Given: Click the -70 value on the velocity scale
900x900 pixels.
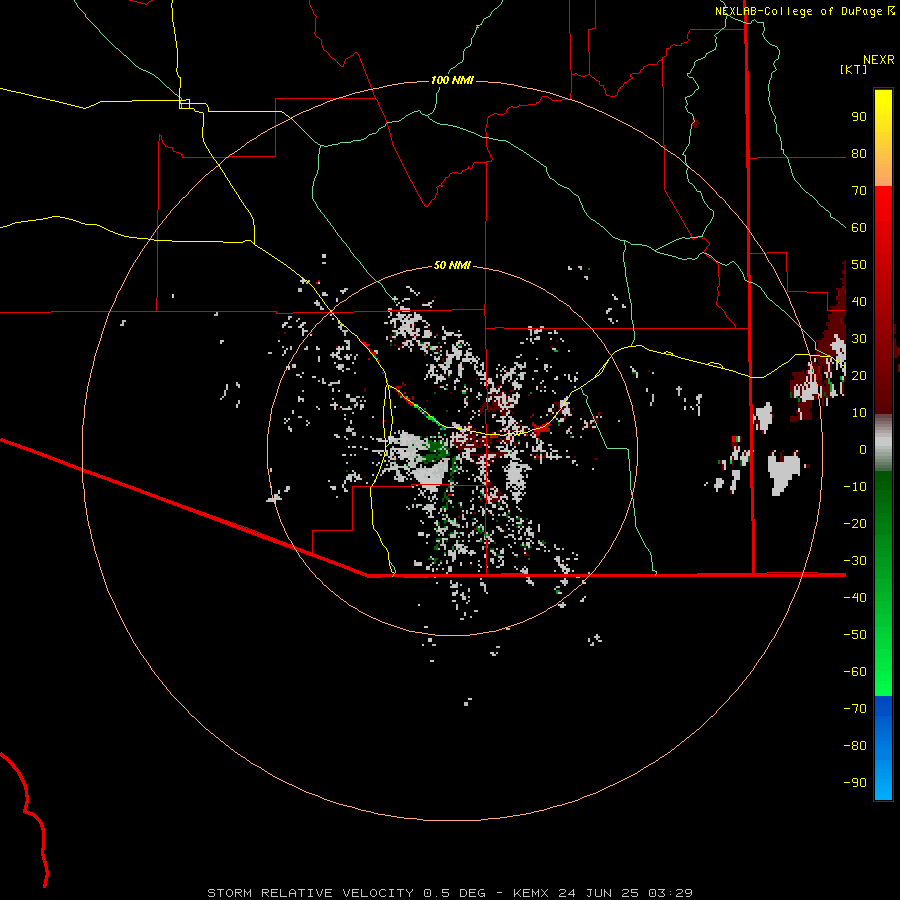Looking at the screenshot, I should pos(855,709).
